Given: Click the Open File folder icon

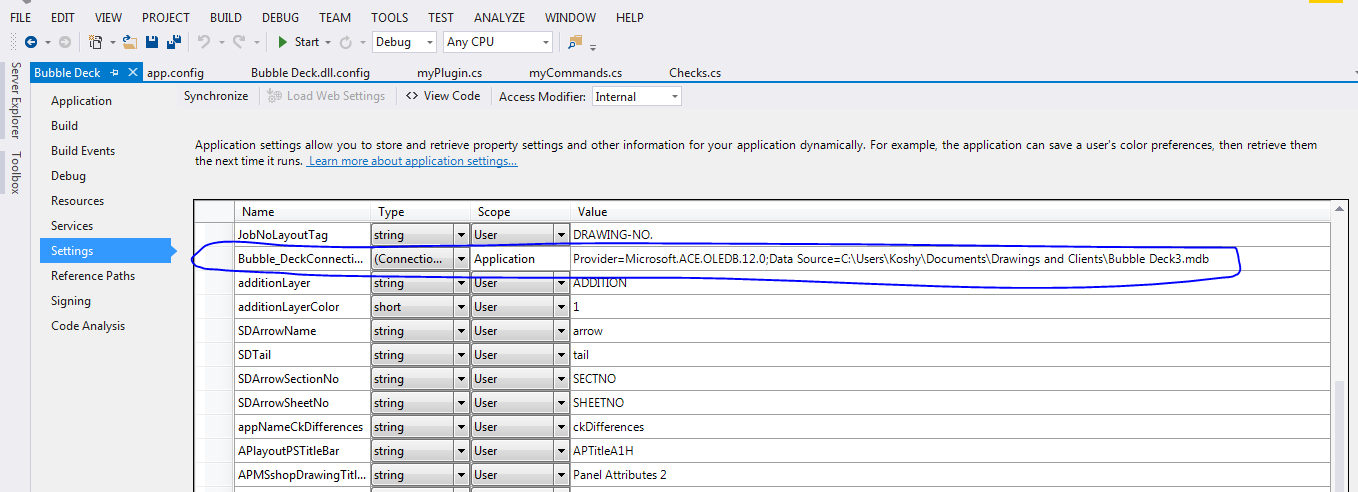Looking at the screenshot, I should tap(130, 42).
